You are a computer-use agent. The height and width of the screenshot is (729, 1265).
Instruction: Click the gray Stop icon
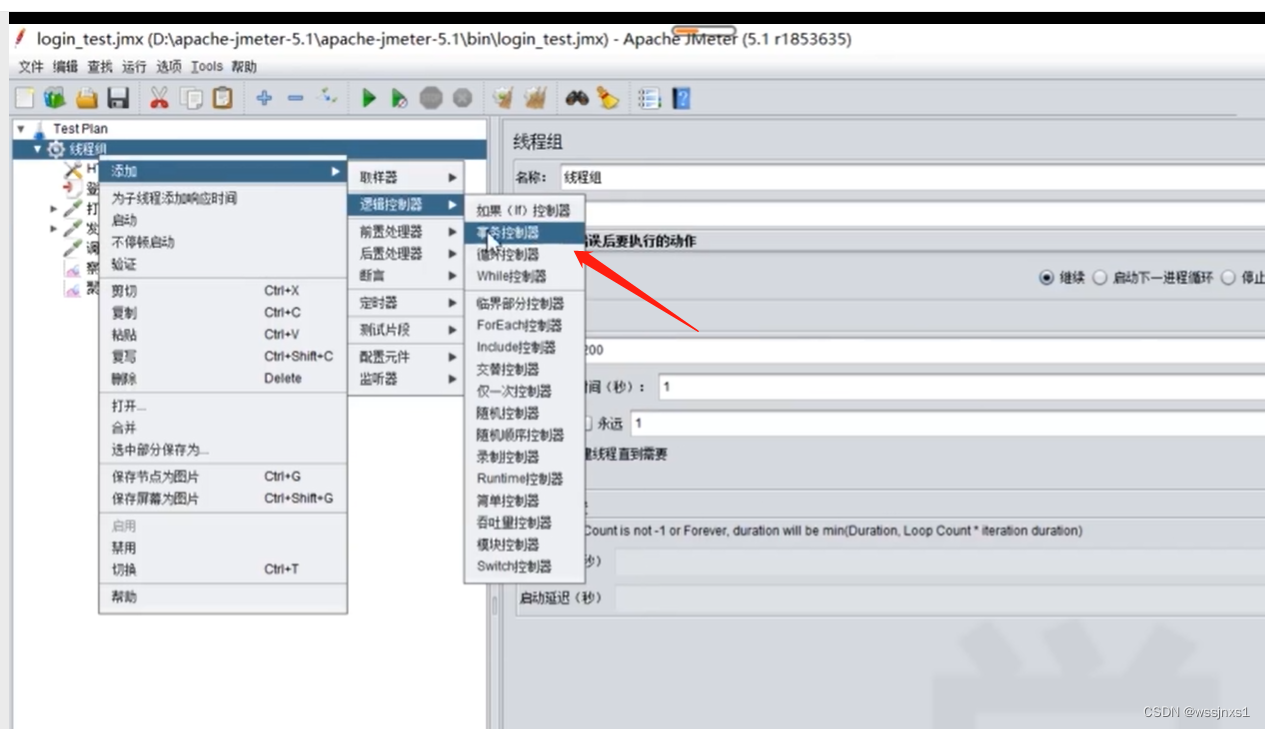point(431,98)
